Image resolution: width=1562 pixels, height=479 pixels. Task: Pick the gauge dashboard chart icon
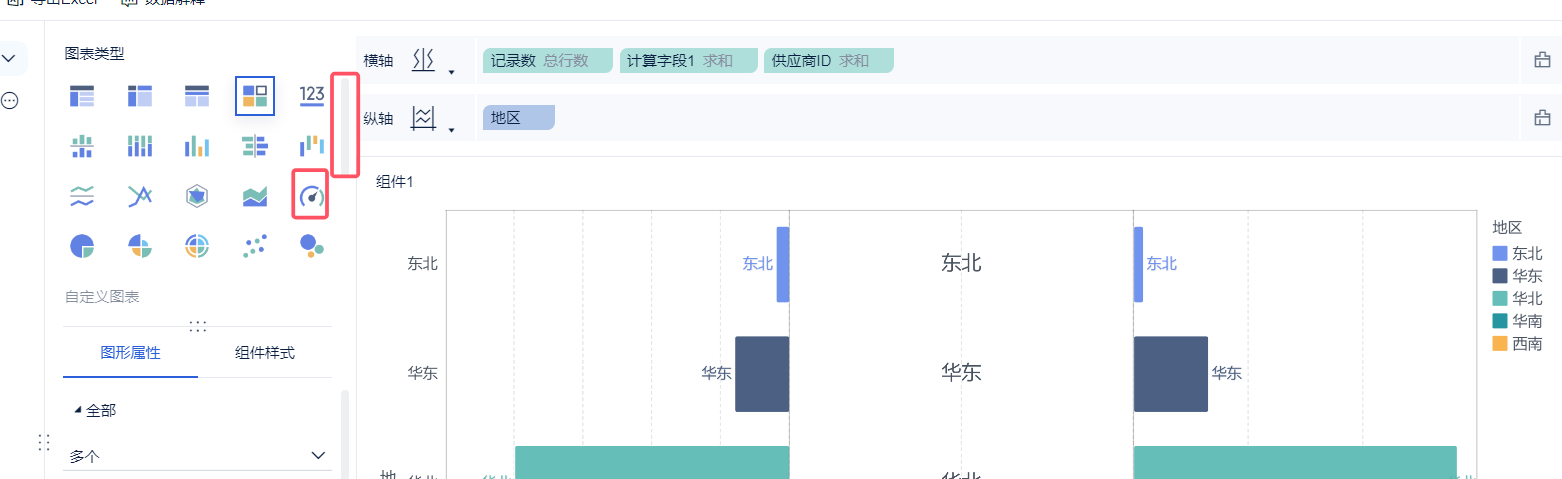coord(312,196)
